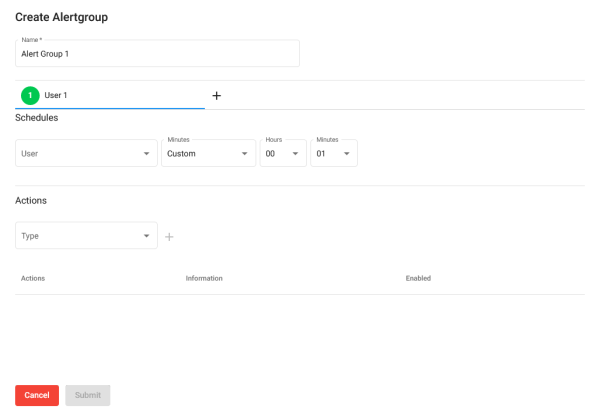Focus the Name field containing Alert Group 1
The image size is (600, 416).
pyautogui.click(x=157, y=53)
